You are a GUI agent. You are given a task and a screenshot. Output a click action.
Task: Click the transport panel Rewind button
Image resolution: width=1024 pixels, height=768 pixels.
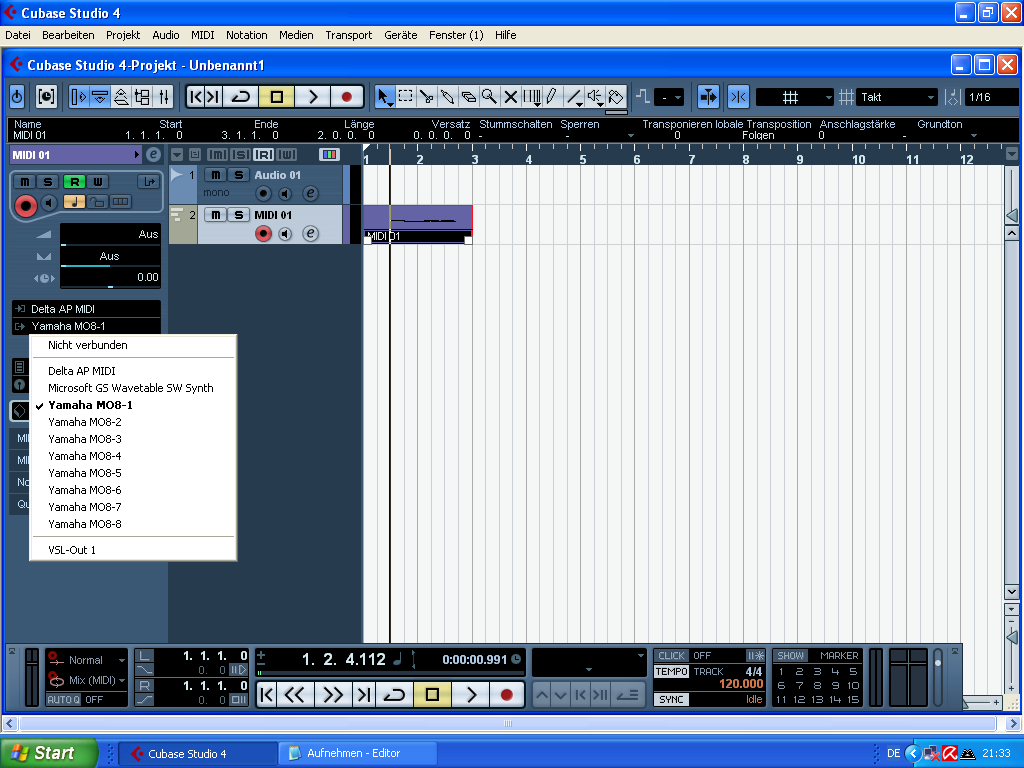pos(295,695)
